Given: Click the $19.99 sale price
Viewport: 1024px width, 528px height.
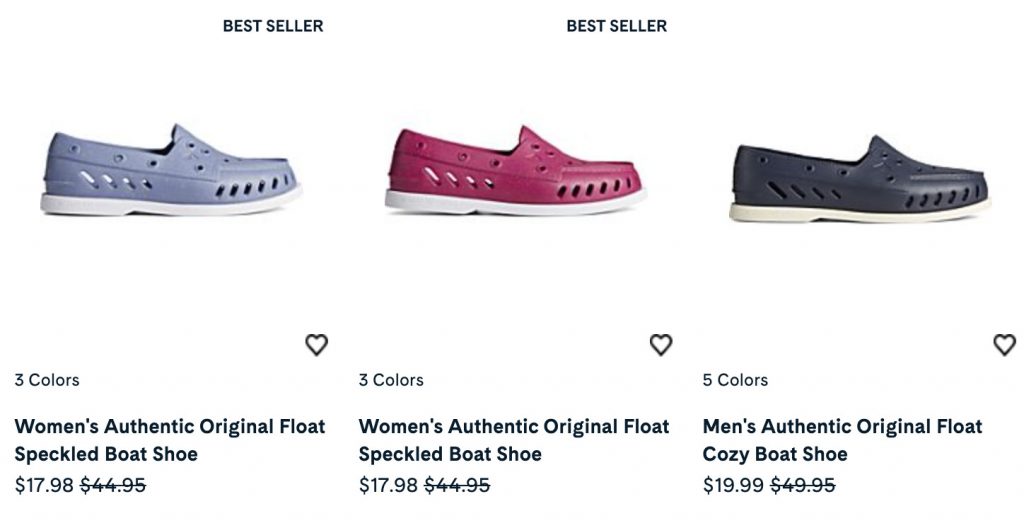Looking at the screenshot, I should coord(732,485).
